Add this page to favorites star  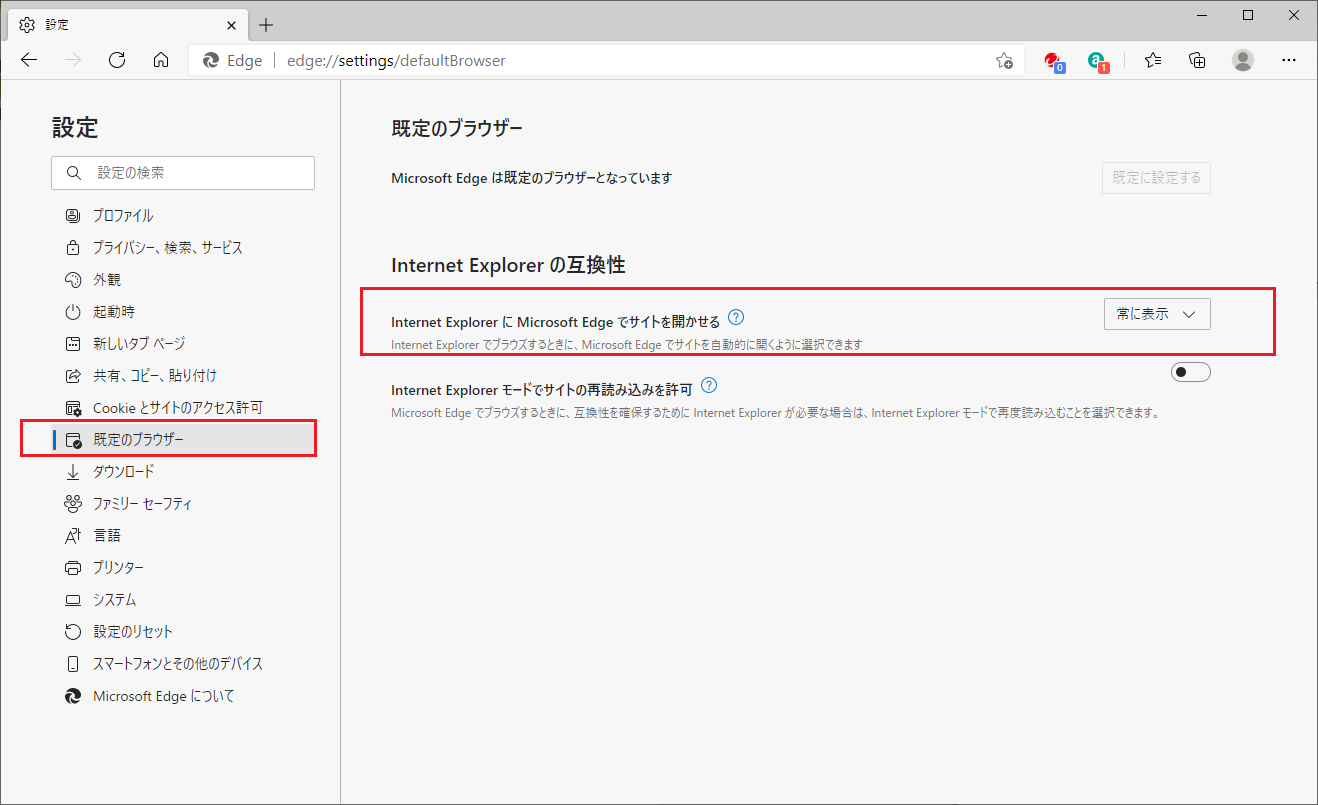[x=1004, y=61]
